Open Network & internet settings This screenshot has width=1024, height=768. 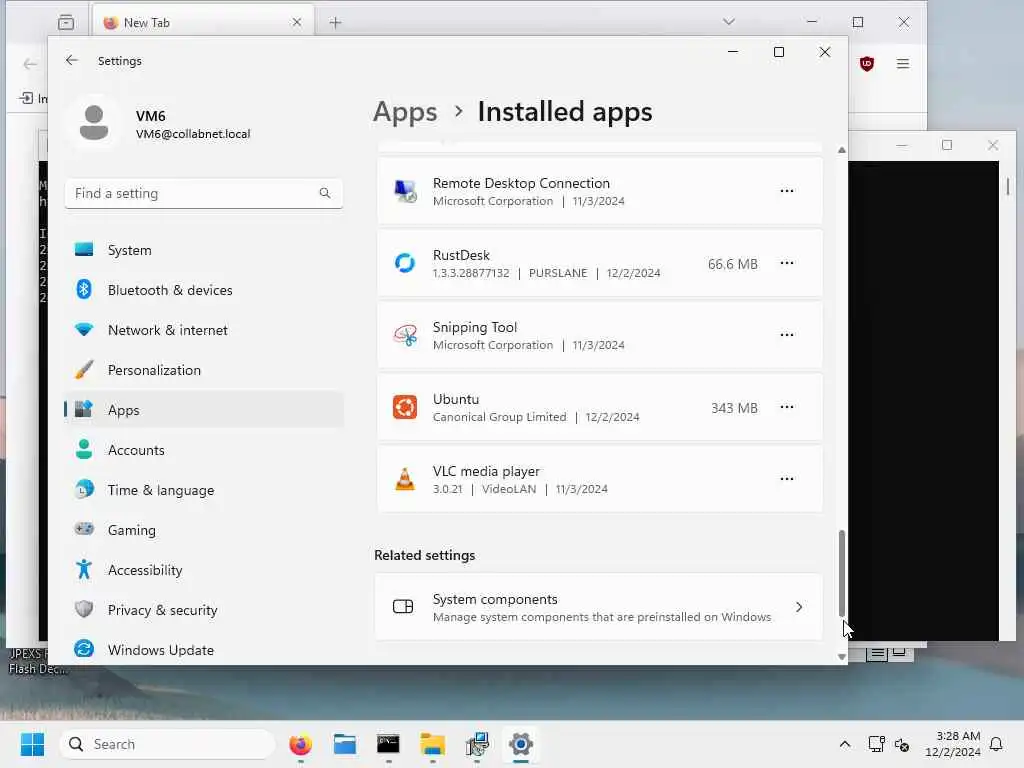point(204,330)
